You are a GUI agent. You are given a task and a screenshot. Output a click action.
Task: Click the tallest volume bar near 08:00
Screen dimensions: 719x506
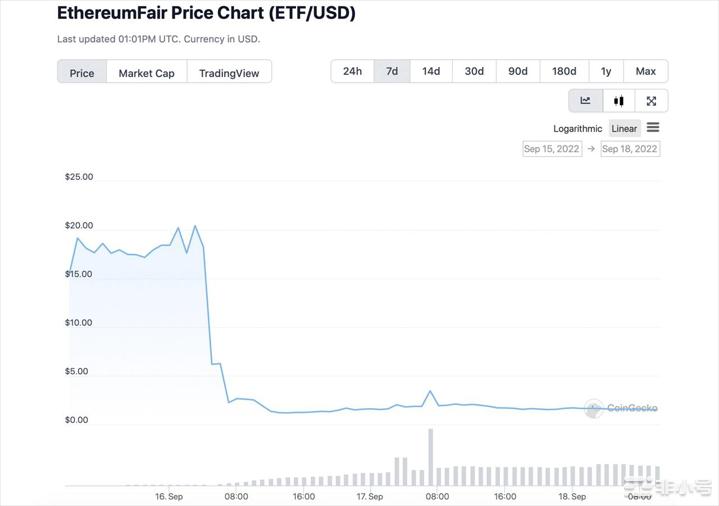tap(430, 458)
